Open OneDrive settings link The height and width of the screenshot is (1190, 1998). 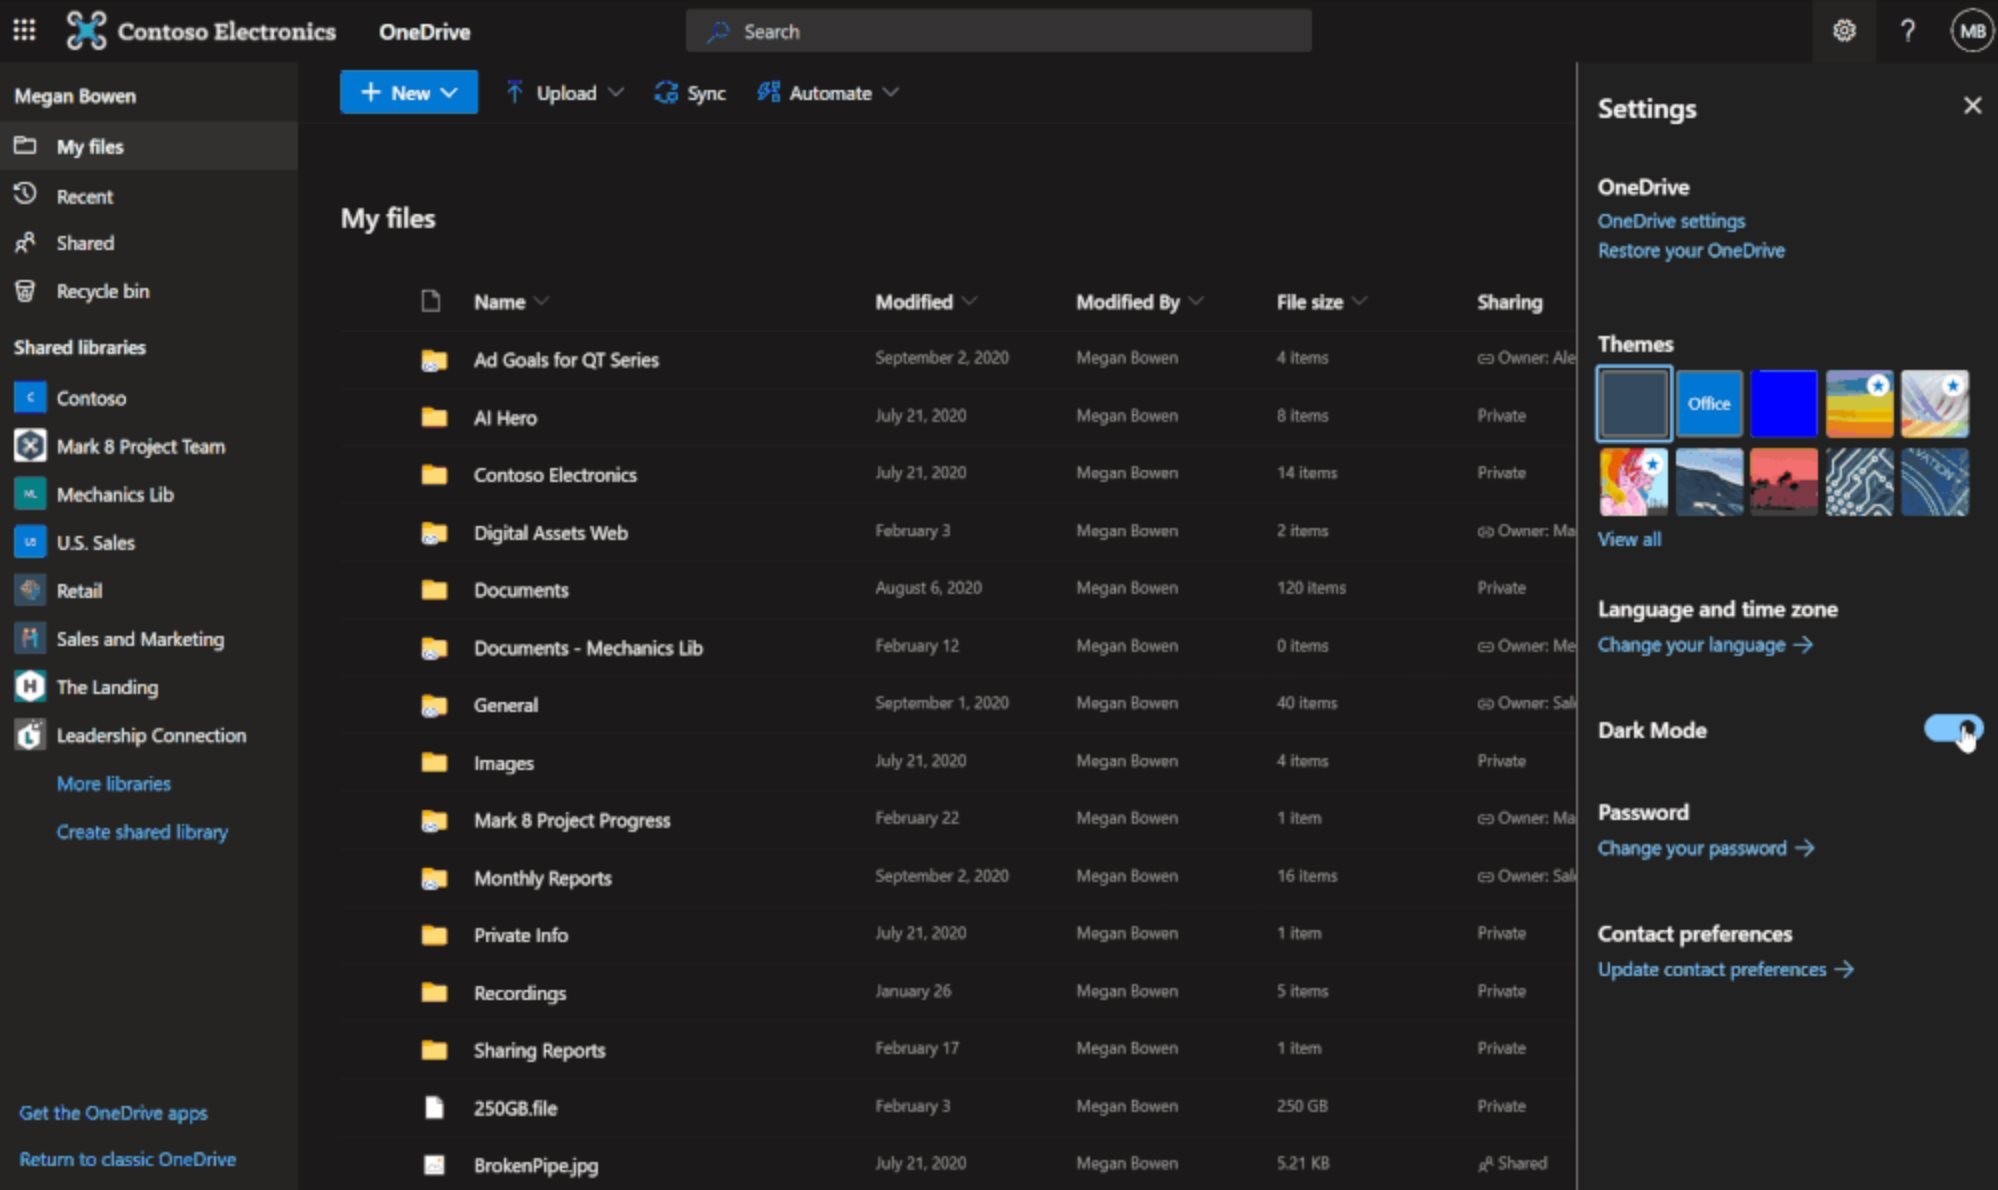pyautogui.click(x=1671, y=221)
